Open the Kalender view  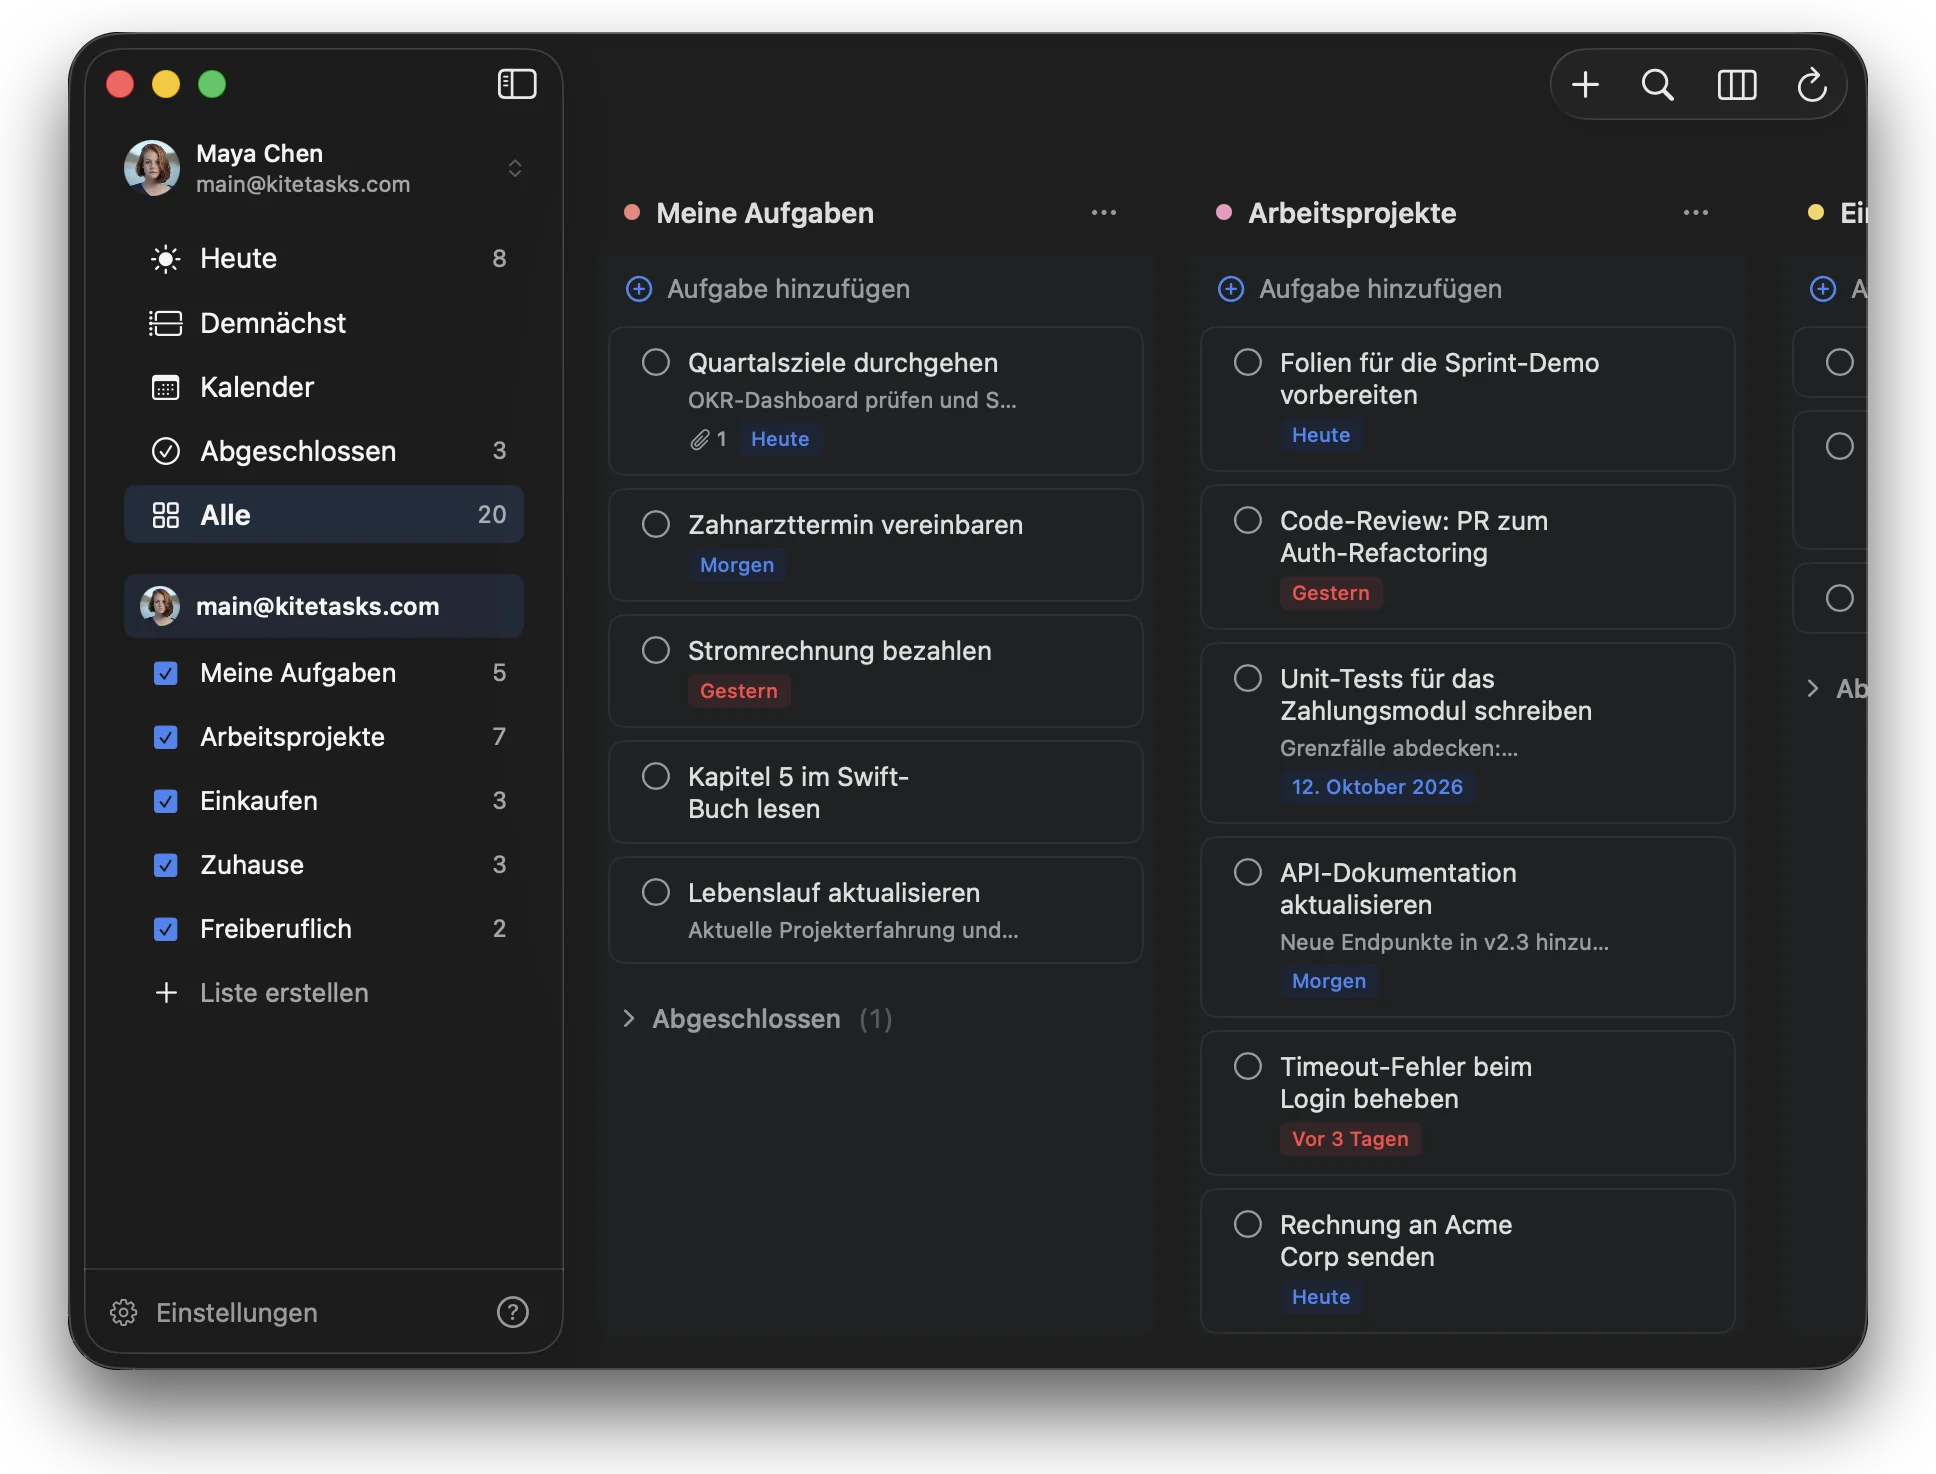324,387
